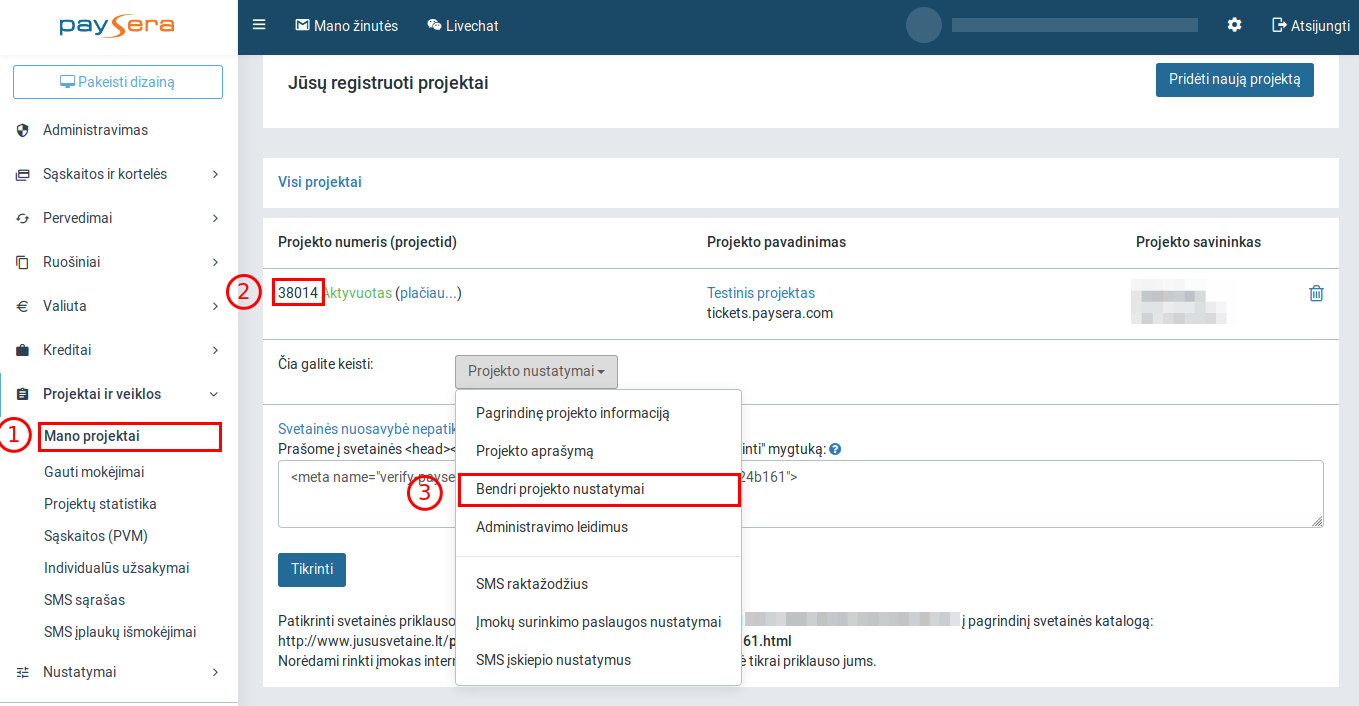1359x706 pixels.
Task: Expand the Pervedimai chevron
Action: [x=215, y=218]
